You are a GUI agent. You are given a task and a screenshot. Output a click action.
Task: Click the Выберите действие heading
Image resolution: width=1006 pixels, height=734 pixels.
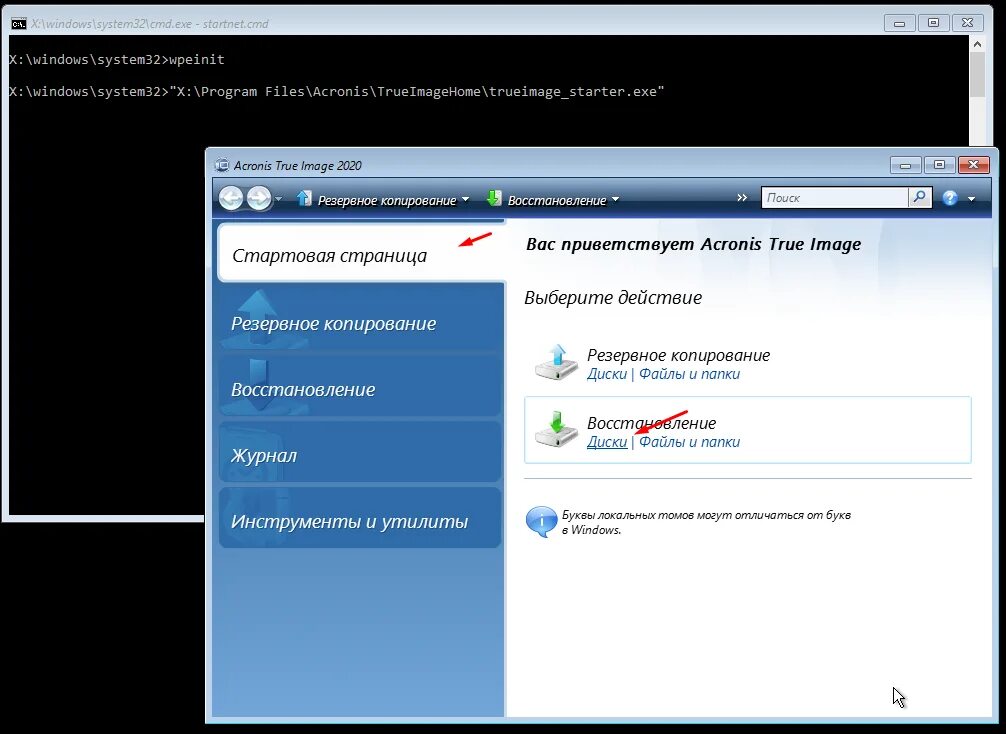[x=613, y=298]
